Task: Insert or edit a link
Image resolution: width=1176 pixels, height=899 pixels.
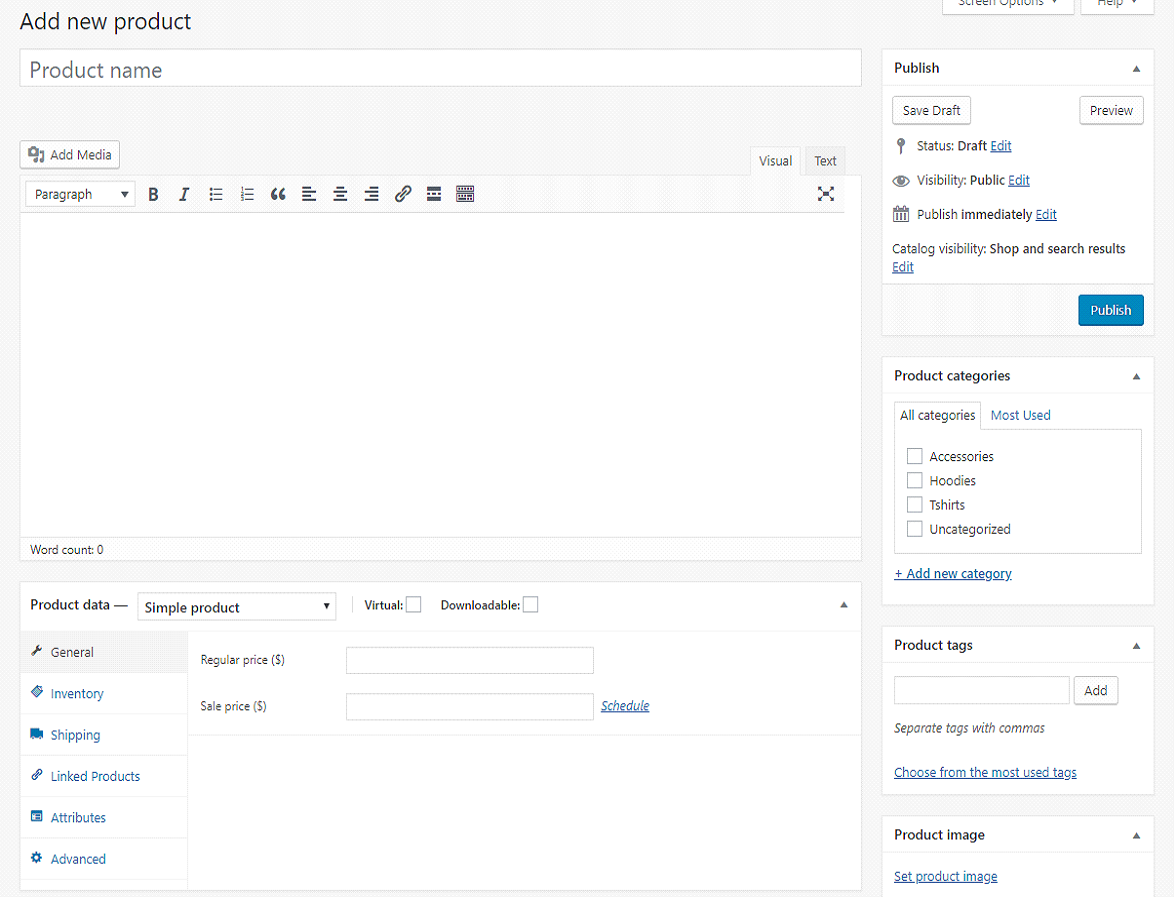Action: click(403, 194)
